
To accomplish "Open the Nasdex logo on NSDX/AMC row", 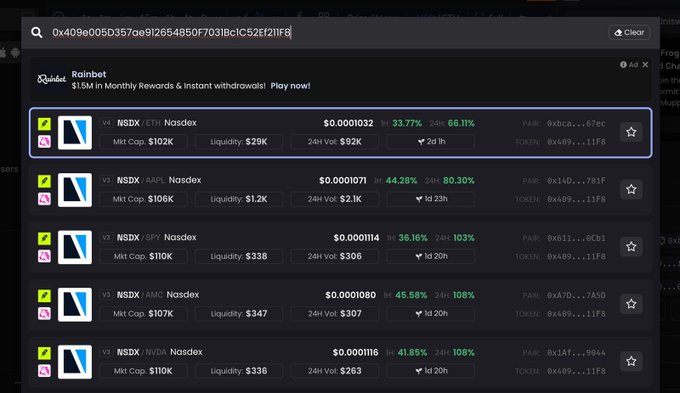I will point(75,305).
